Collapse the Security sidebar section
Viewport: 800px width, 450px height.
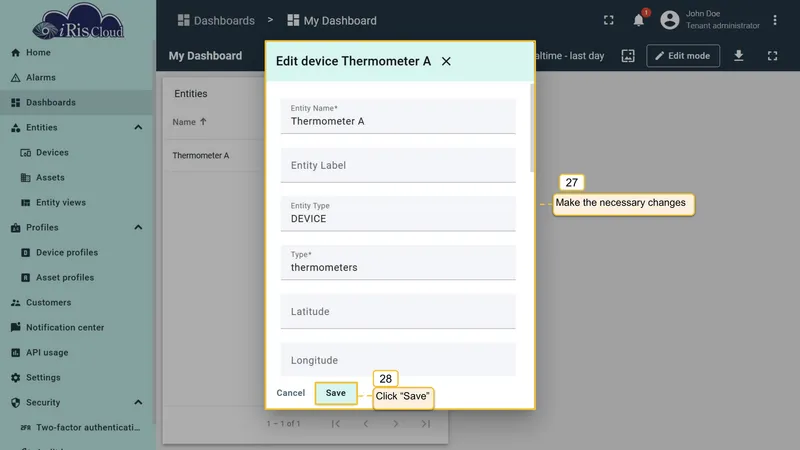point(138,402)
